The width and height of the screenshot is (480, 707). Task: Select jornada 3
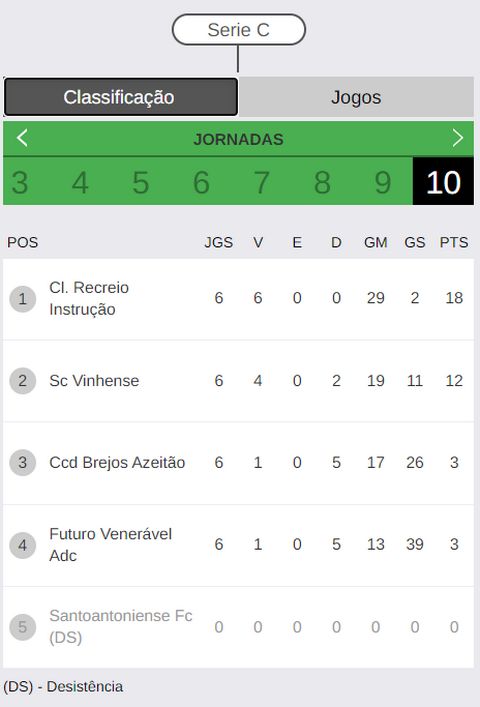pyautogui.click(x=20, y=182)
